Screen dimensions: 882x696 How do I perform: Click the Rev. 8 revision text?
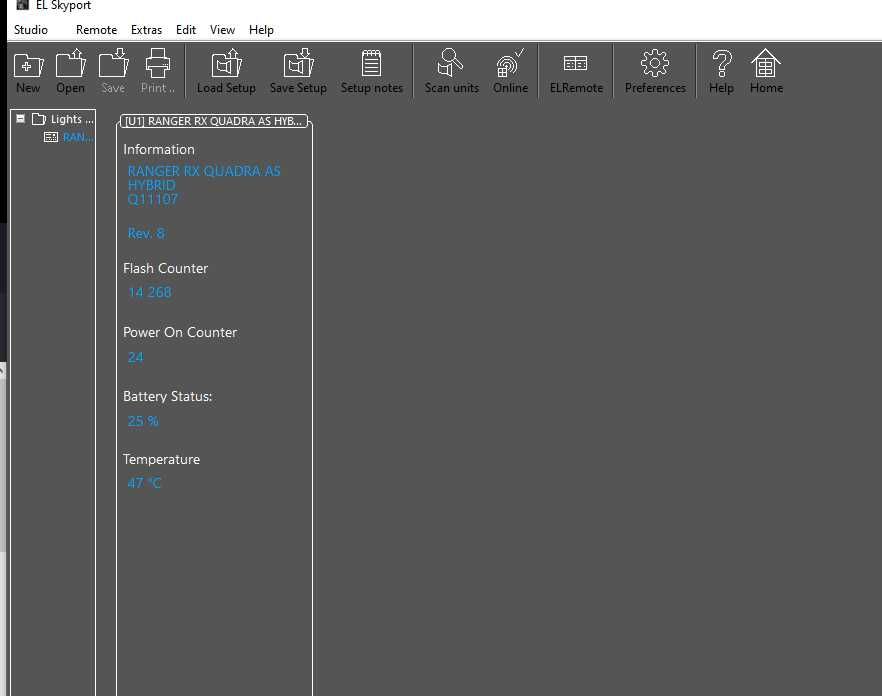point(146,234)
